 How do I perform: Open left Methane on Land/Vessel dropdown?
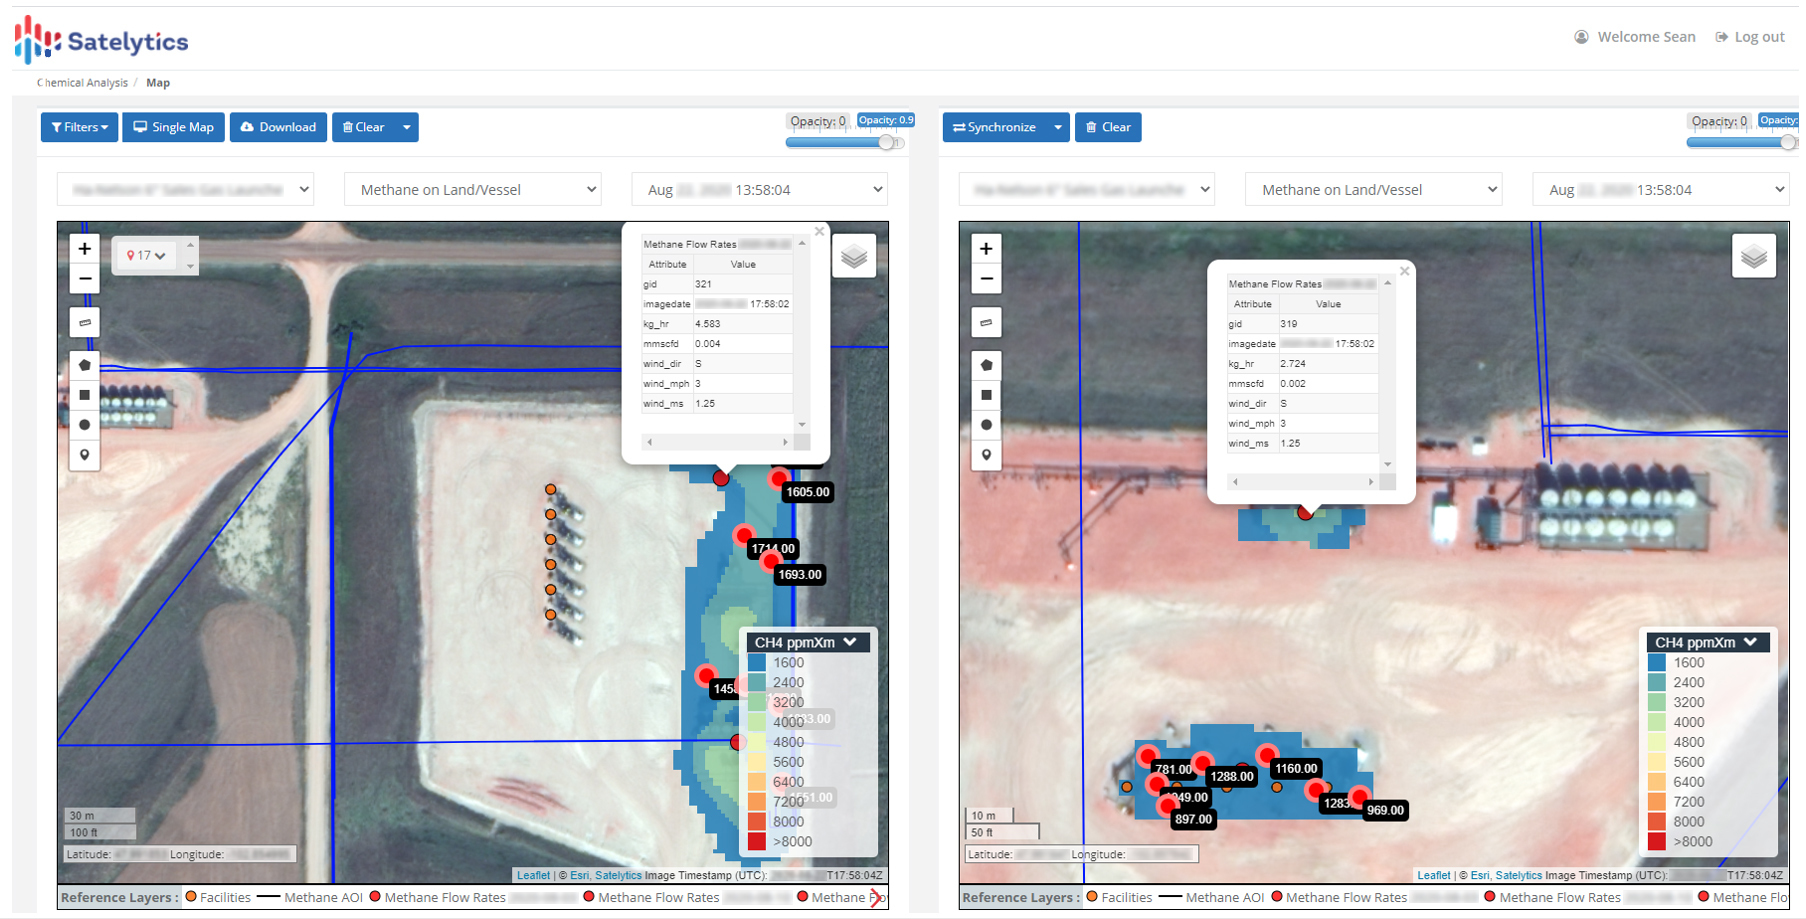pos(473,190)
